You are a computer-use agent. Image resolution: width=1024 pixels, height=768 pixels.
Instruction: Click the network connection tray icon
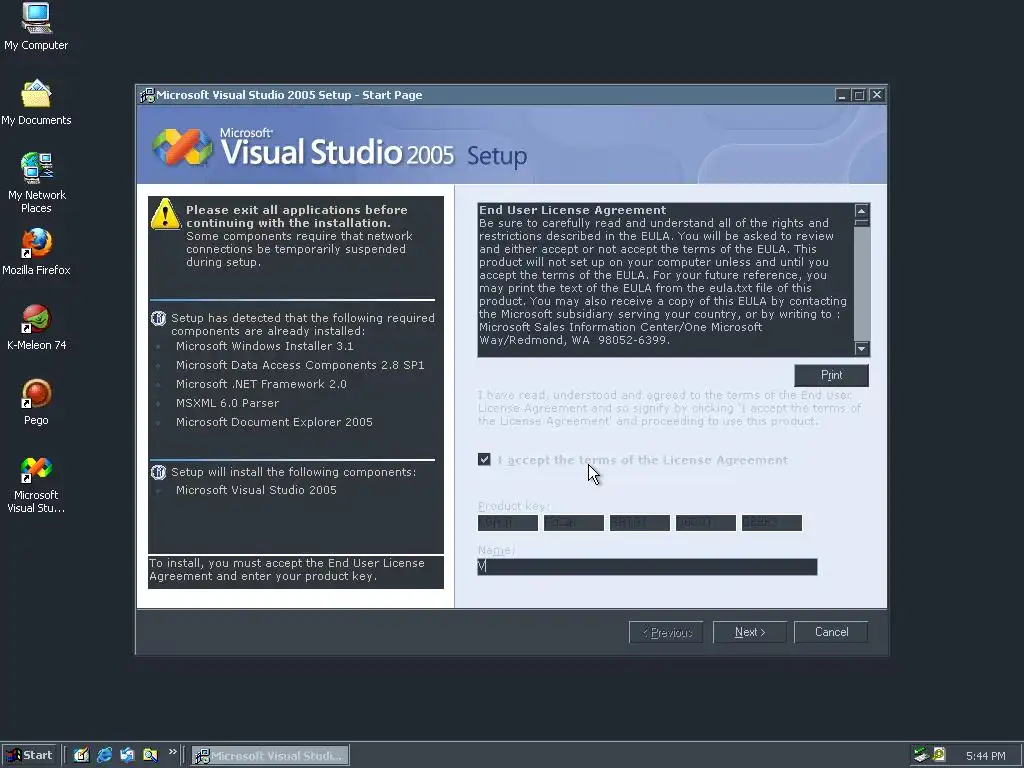tap(921, 755)
